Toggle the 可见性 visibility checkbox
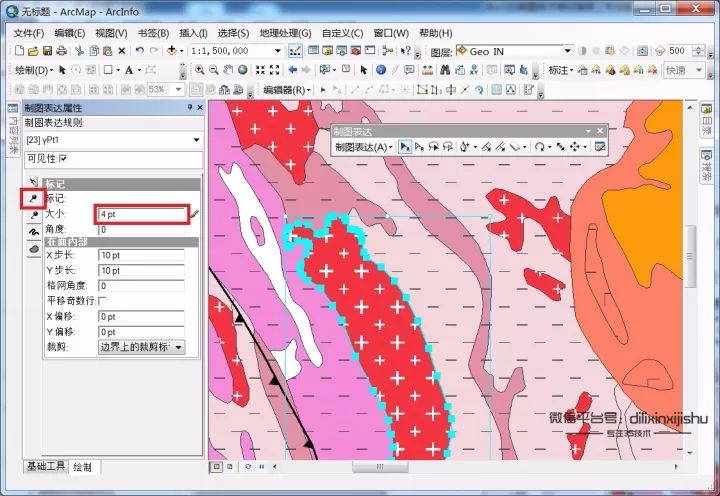 [x=63, y=158]
